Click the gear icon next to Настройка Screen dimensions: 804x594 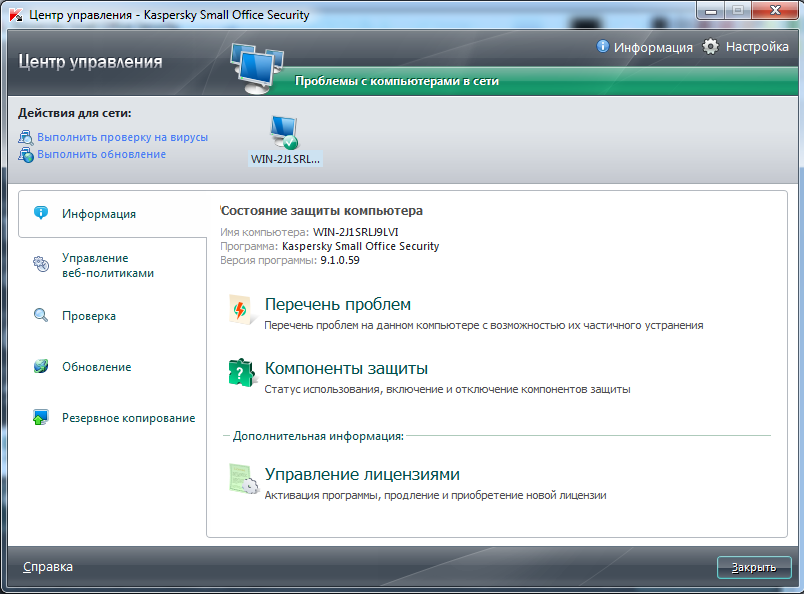[710, 47]
